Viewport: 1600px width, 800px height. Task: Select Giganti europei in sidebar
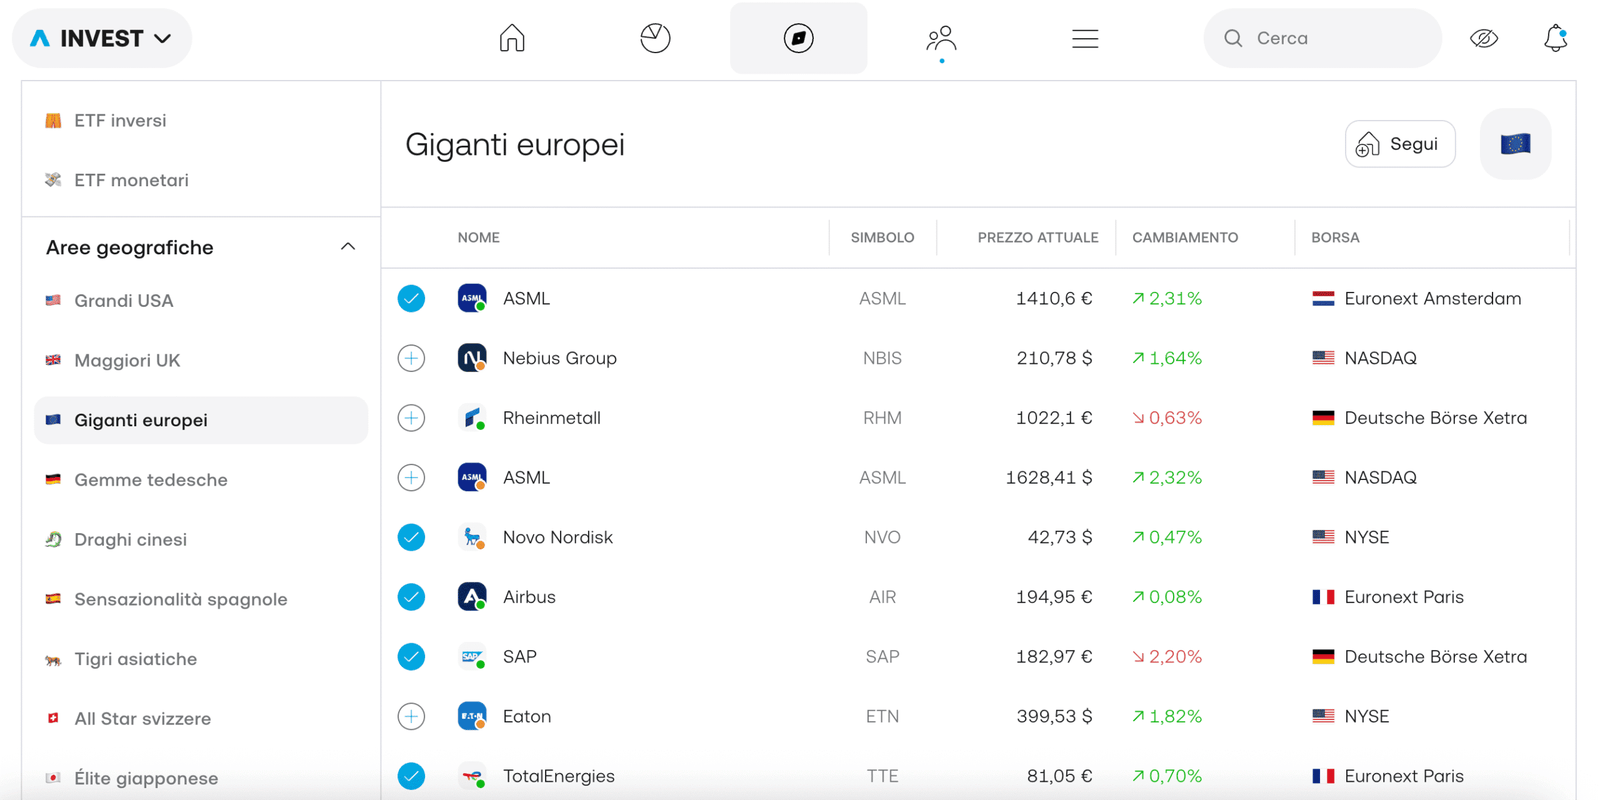tap(201, 420)
